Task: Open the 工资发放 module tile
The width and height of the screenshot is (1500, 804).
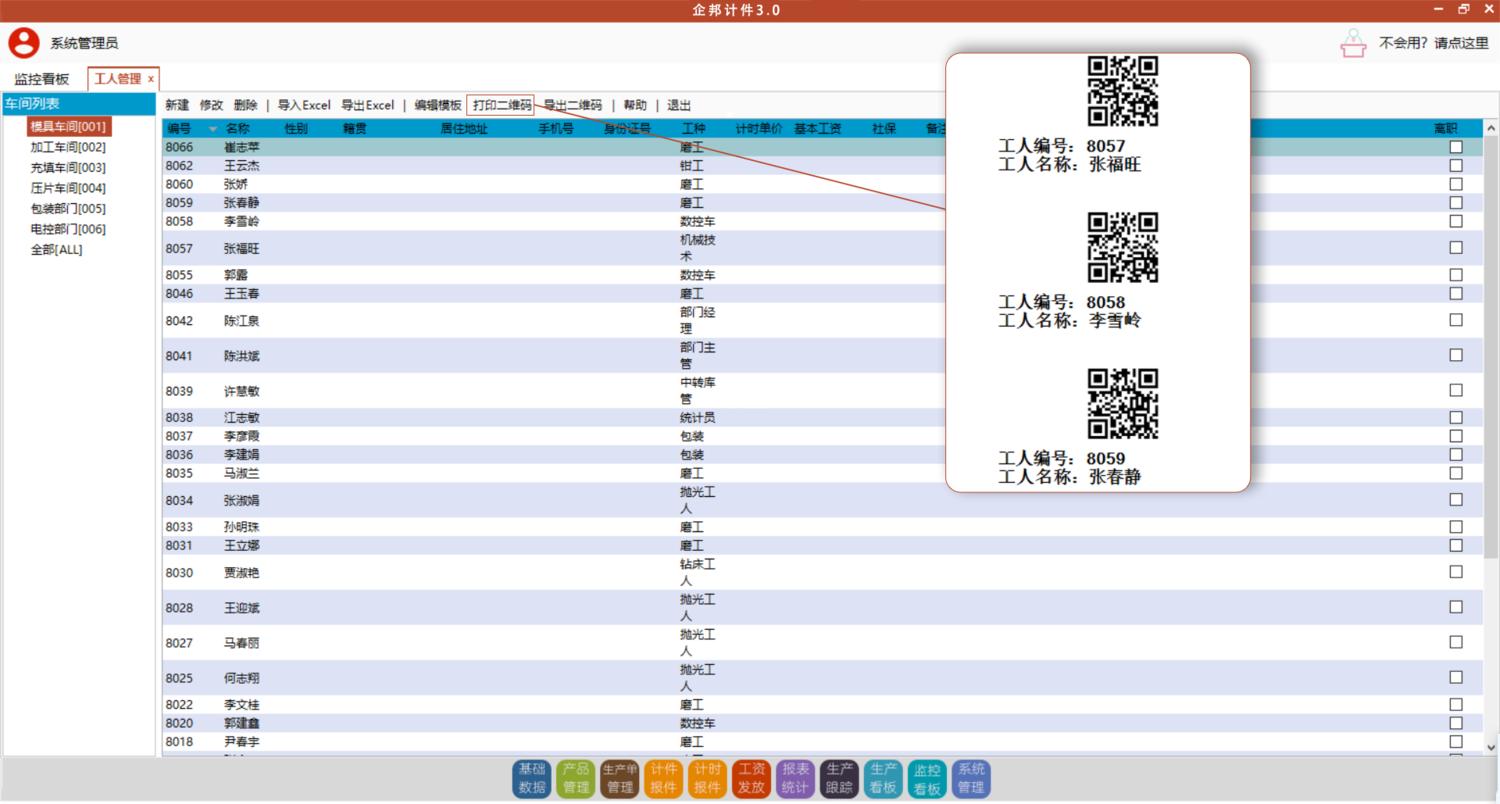Action: click(751, 778)
